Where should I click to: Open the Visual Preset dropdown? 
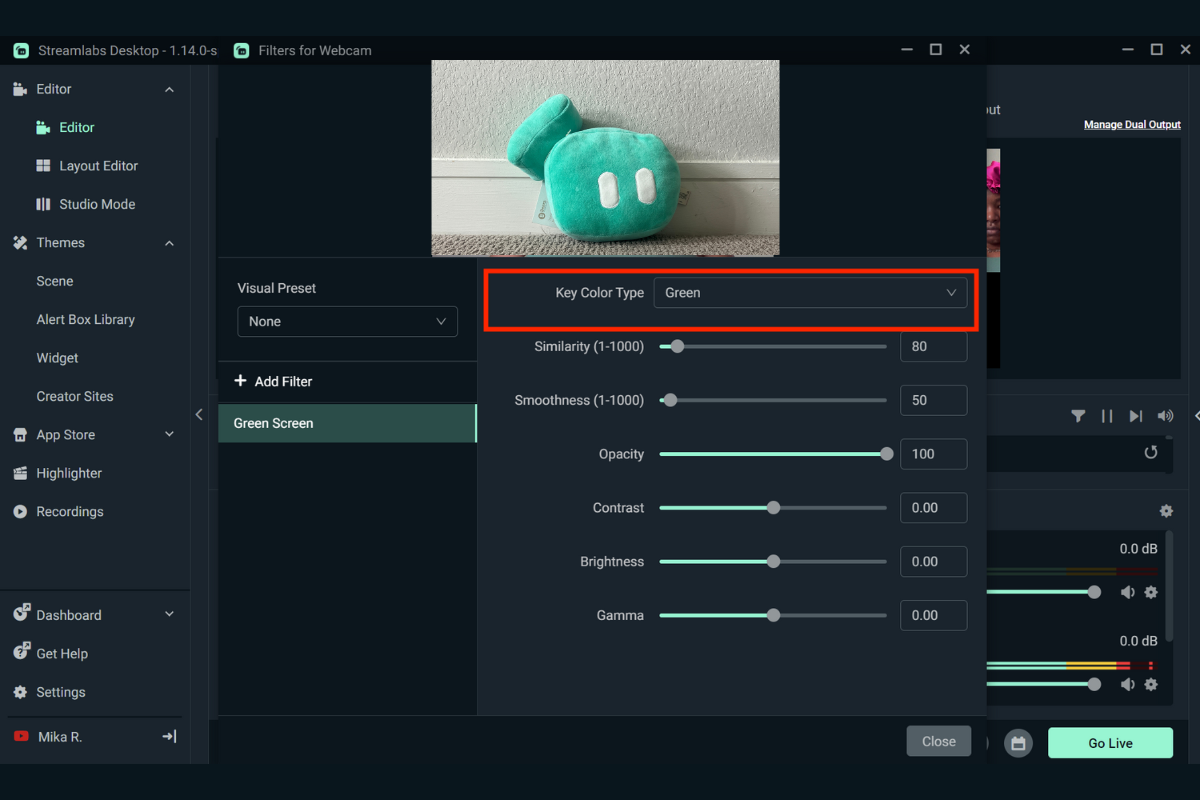[347, 321]
